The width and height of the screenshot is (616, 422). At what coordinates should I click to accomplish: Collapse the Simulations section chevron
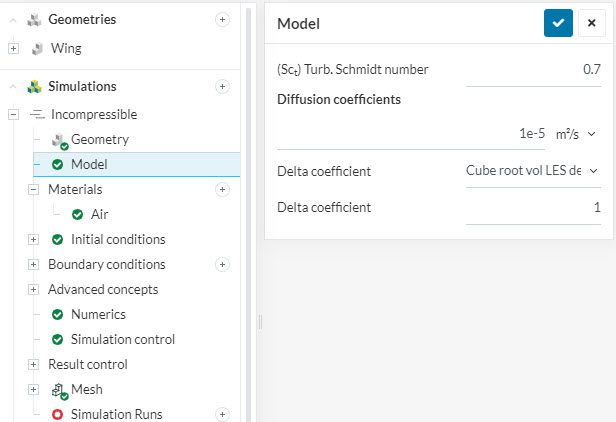pos(13,87)
